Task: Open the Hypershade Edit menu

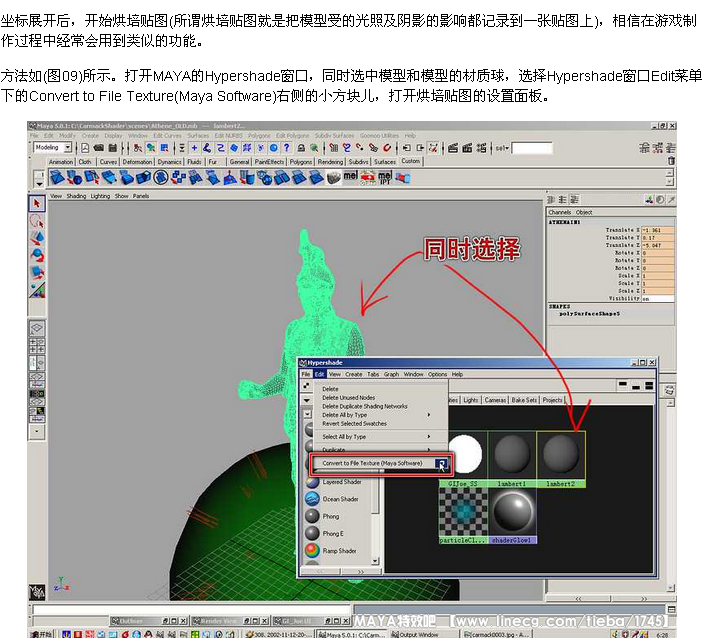Action: click(319, 374)
